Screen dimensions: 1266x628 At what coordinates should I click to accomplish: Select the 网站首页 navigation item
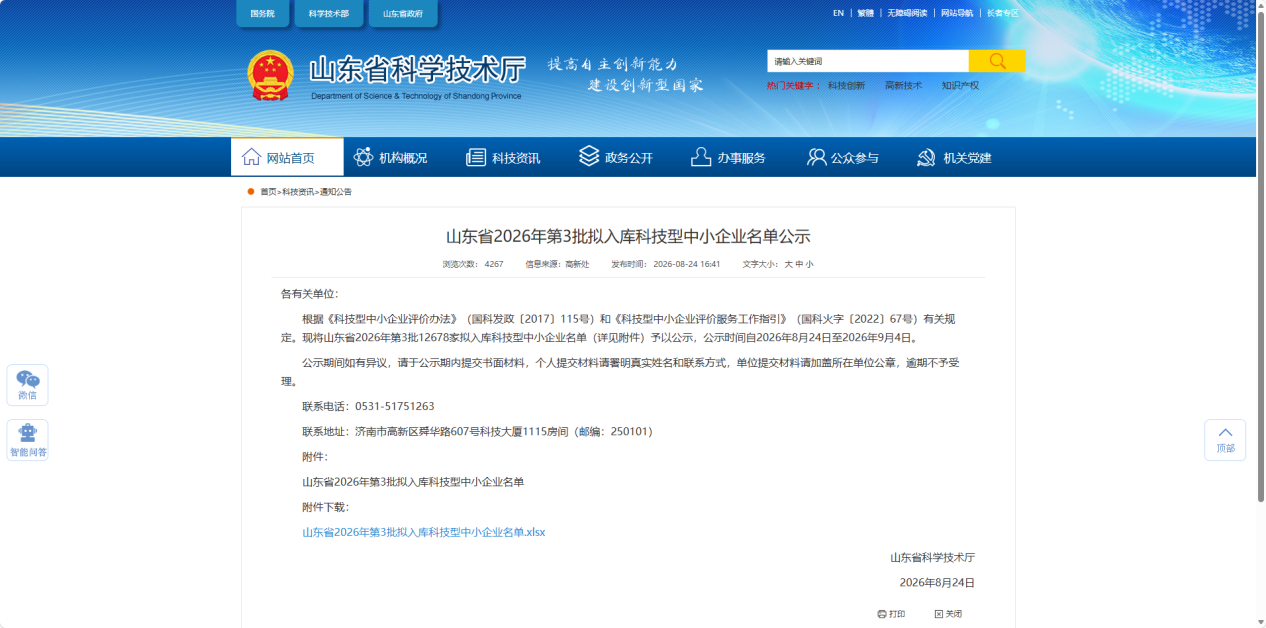(287, 157)
